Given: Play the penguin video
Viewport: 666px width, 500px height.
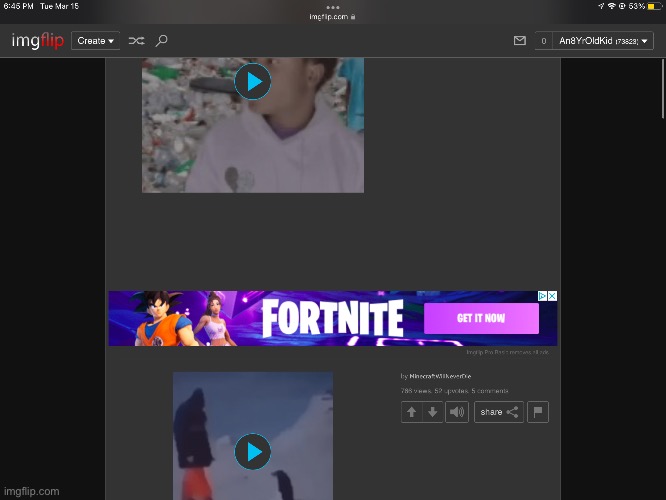Looking at the screenshot, I should 253,452.
